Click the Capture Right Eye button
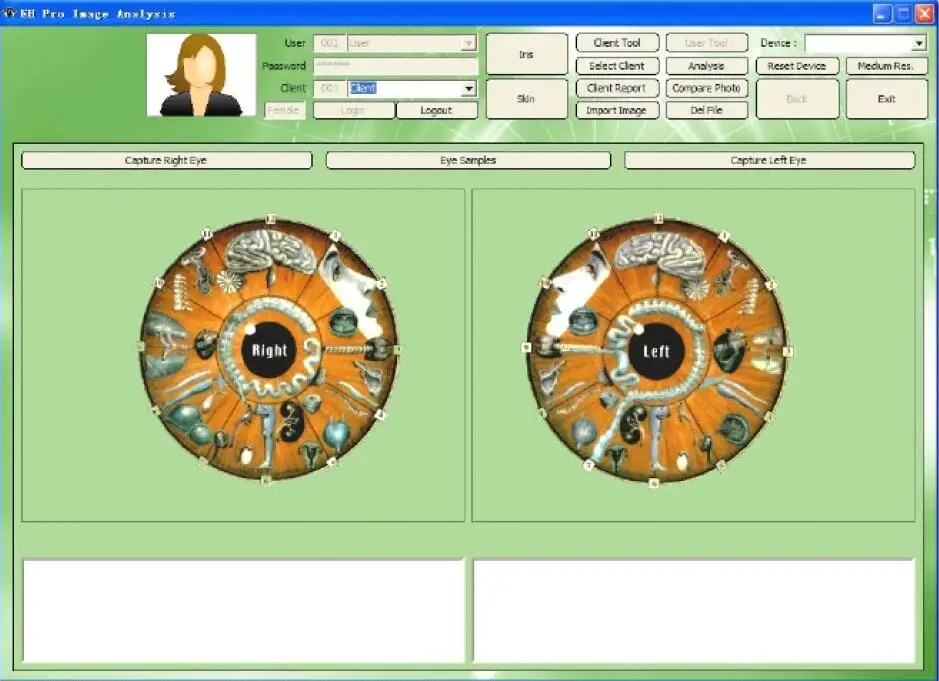Image resolution: width=939 pixels, height=681 pixels. pyautogui.click(x=166, y=160)
